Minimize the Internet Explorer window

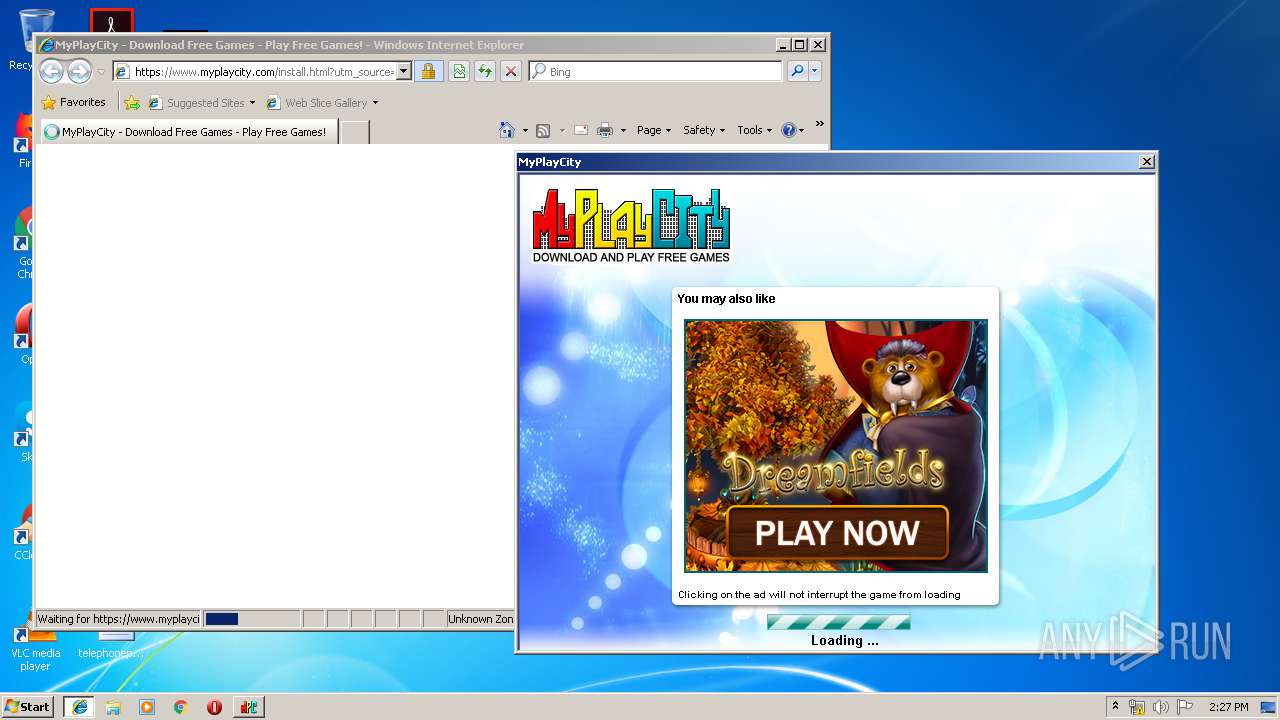point(782,45)
